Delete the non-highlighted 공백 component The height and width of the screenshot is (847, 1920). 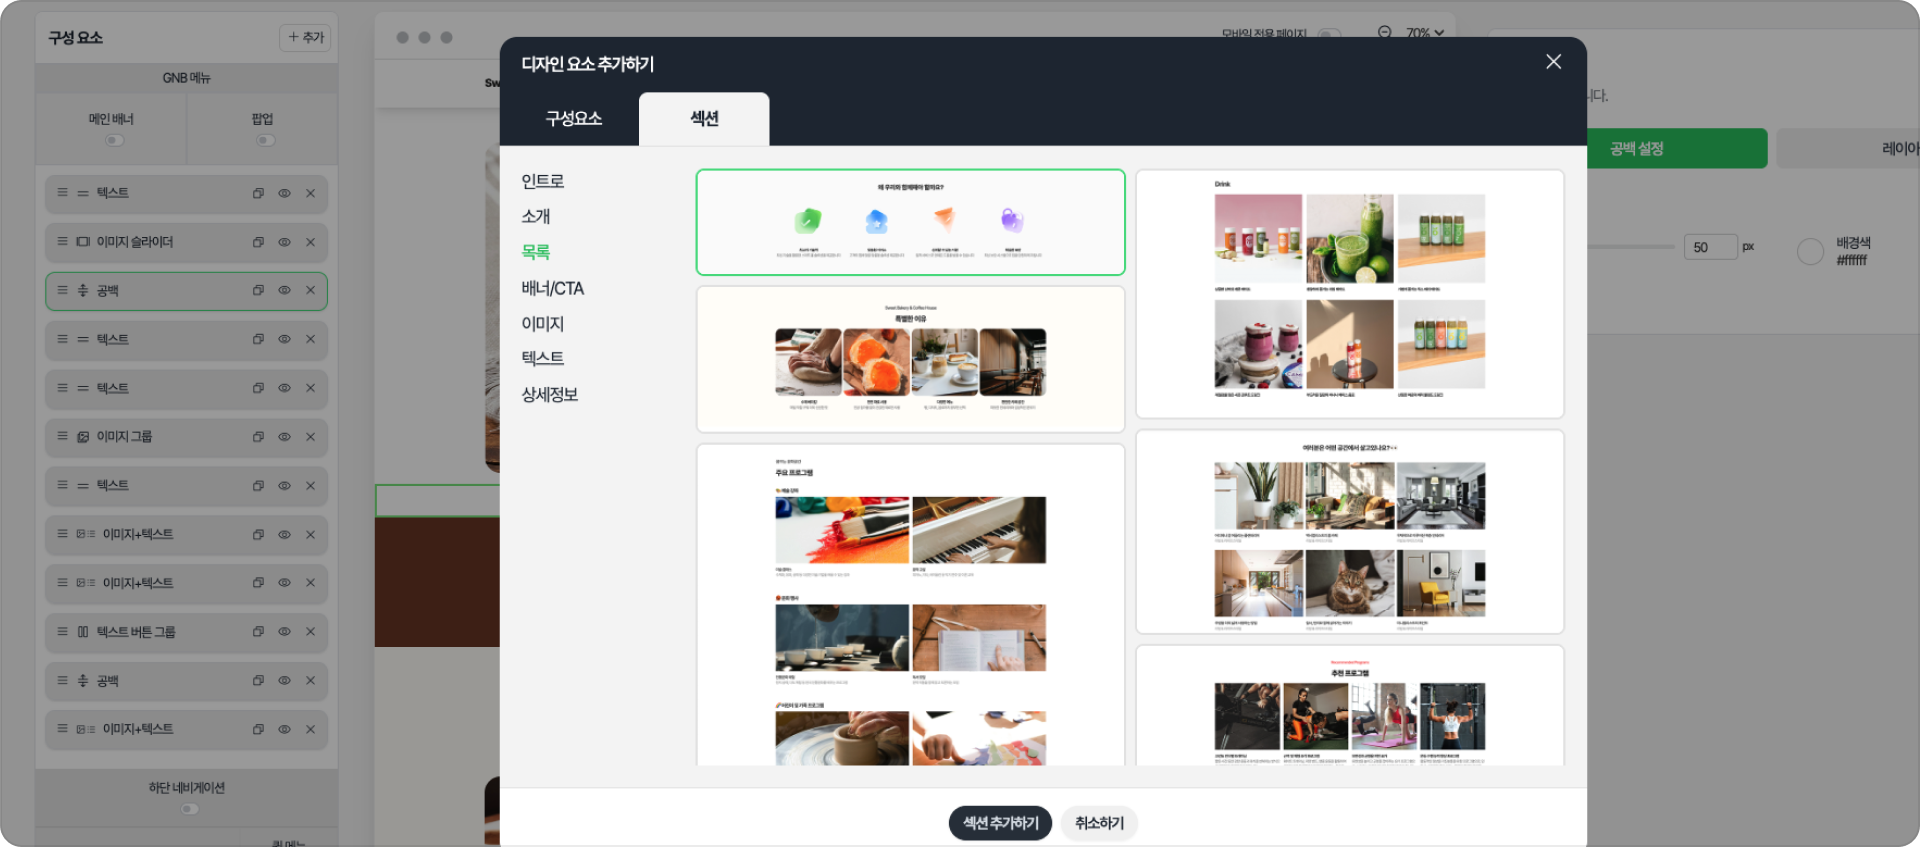pos(311,681)
